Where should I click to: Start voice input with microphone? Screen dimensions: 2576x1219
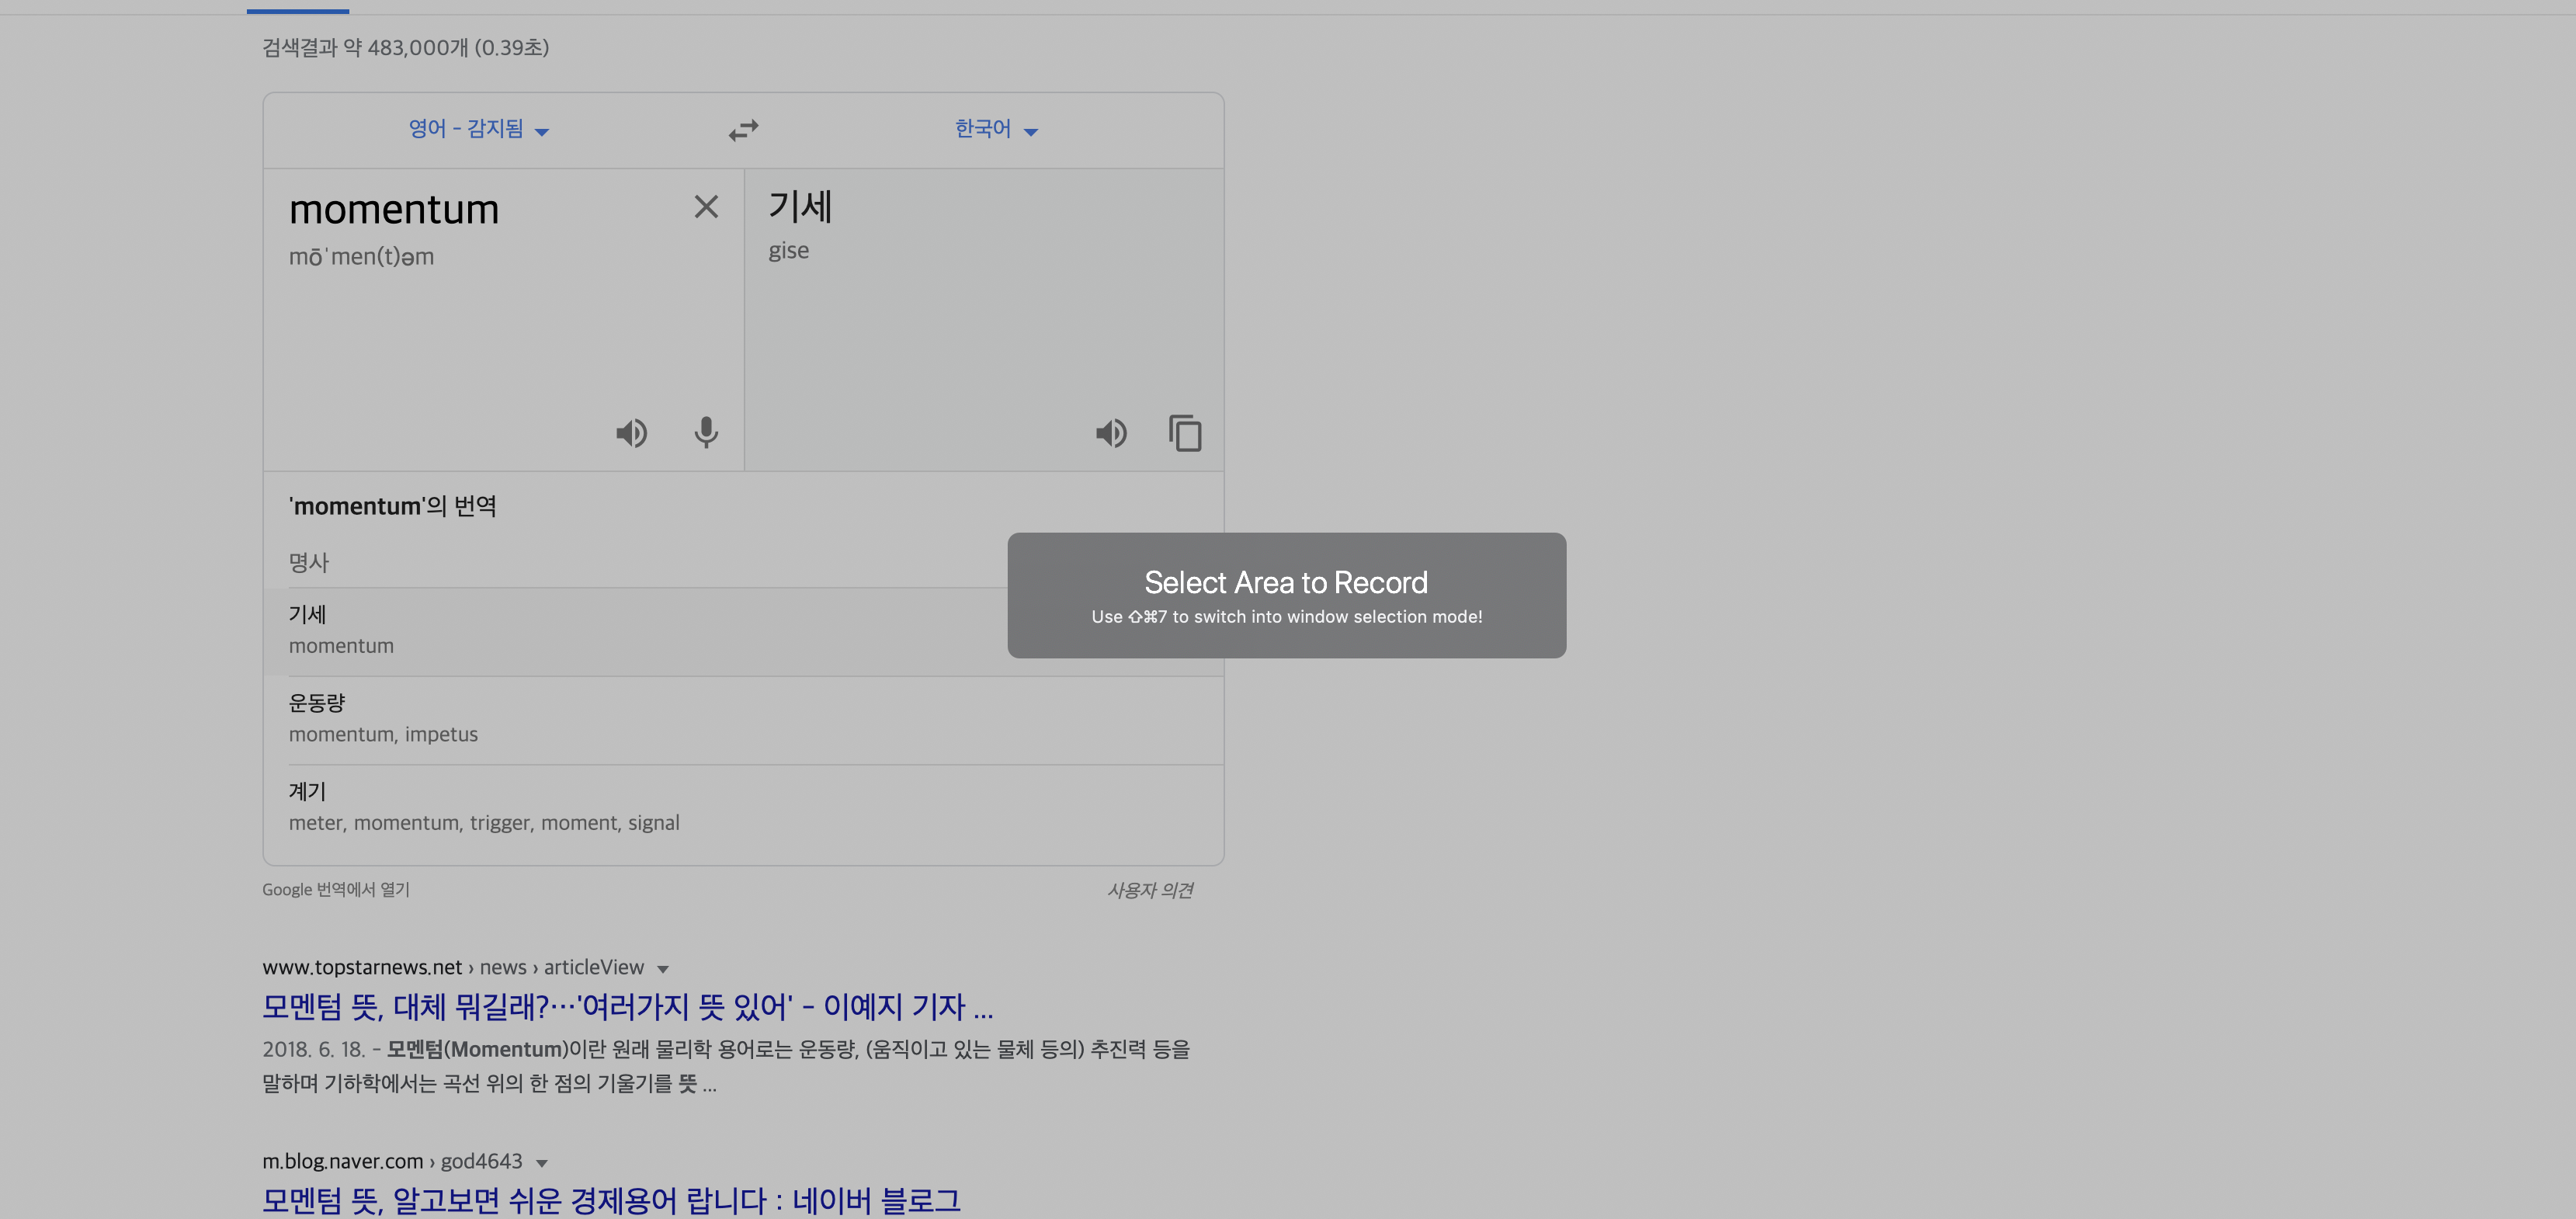pyautogui.click(x=706, y=432)
